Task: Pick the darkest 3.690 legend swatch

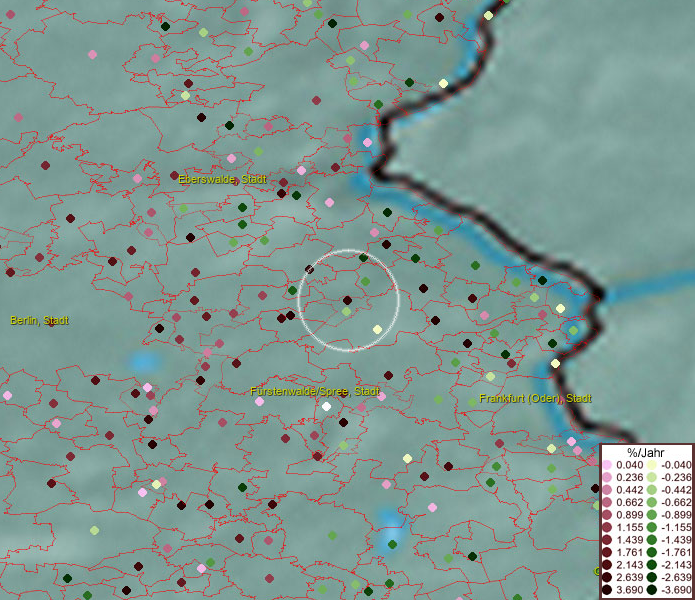Action: point(607,590)
